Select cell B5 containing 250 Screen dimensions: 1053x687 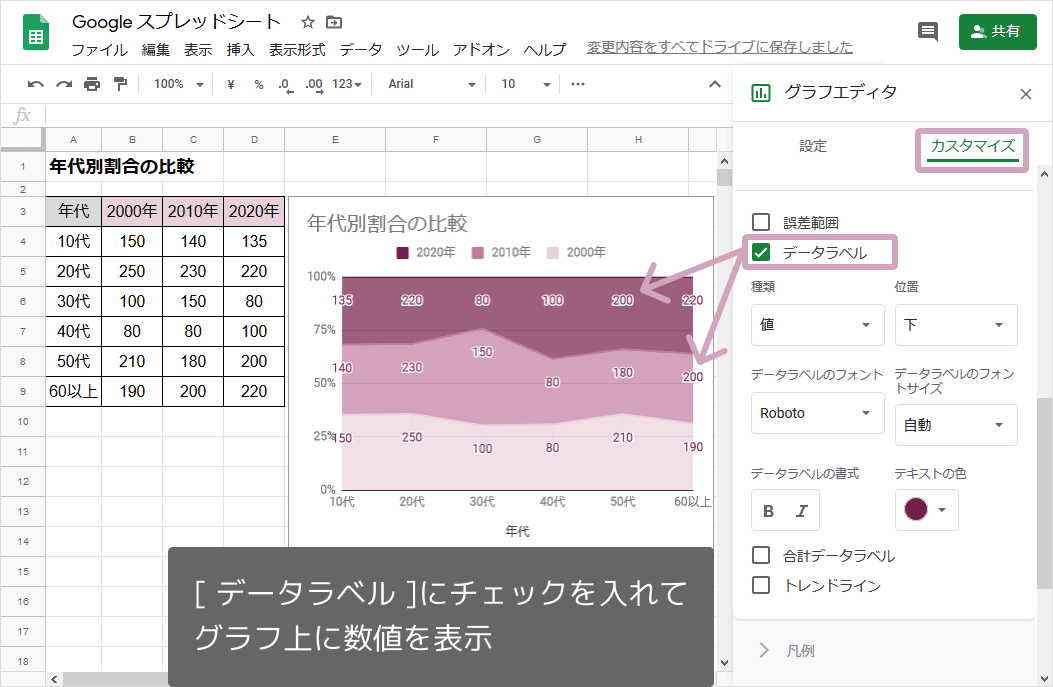133,271
